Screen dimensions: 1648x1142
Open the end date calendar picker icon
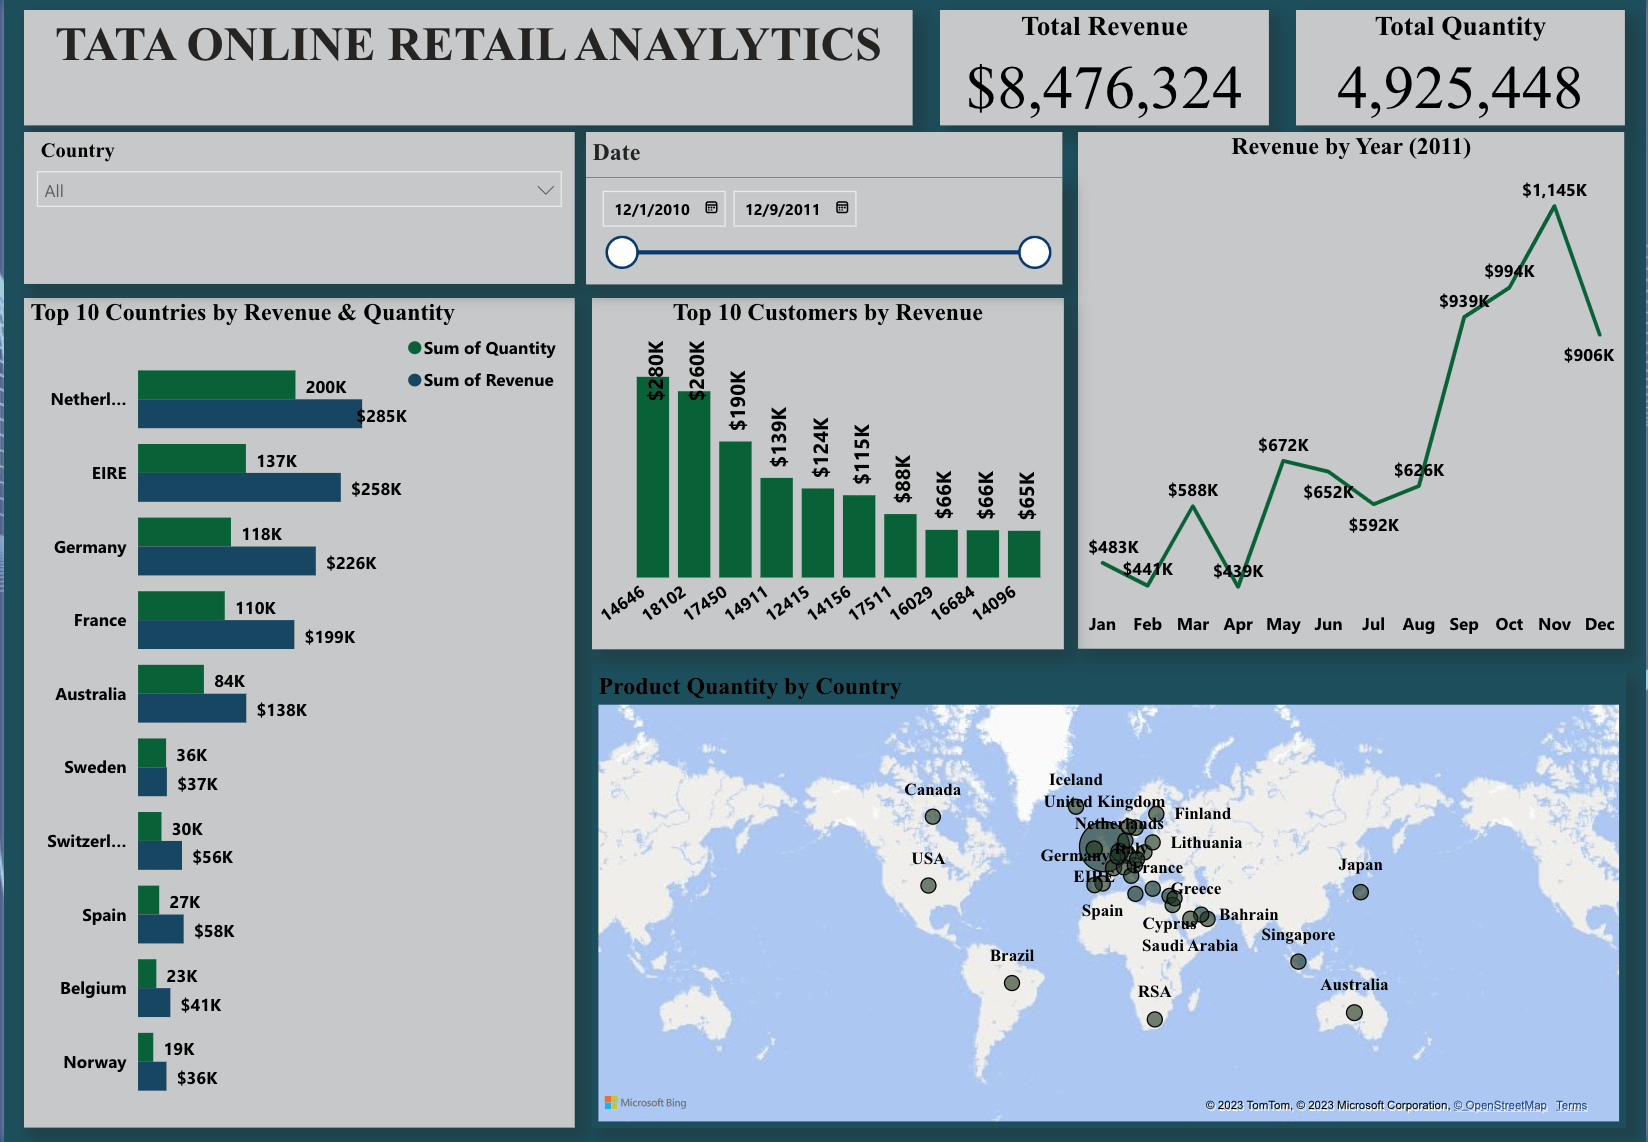click(842, 208)
